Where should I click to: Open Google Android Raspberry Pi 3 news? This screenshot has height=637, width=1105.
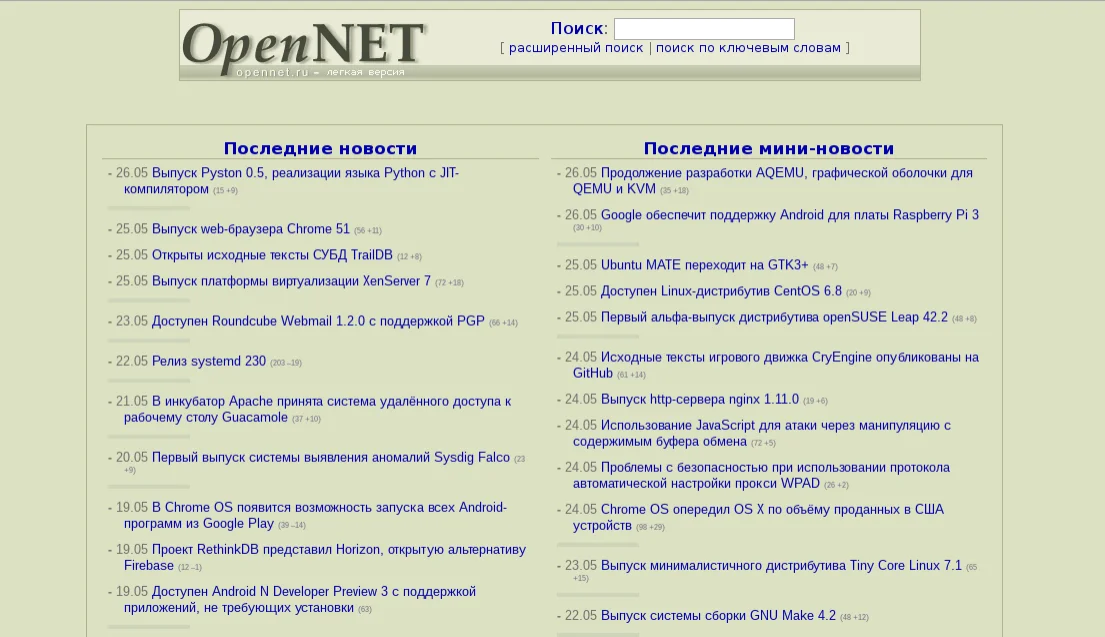[789, 215]
